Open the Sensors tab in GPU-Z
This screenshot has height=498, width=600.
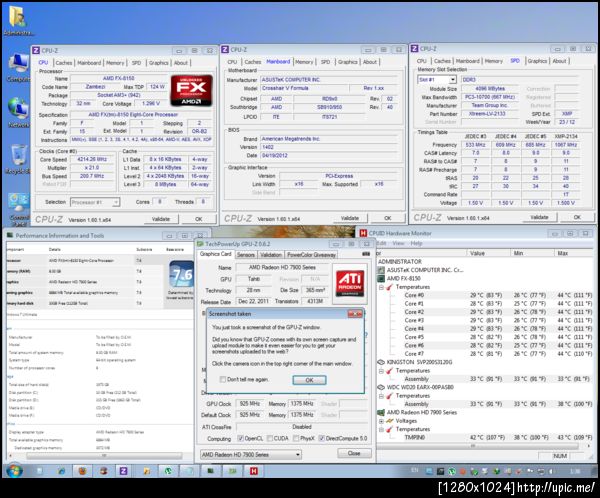pyautogui.click(x=246, y=255)
